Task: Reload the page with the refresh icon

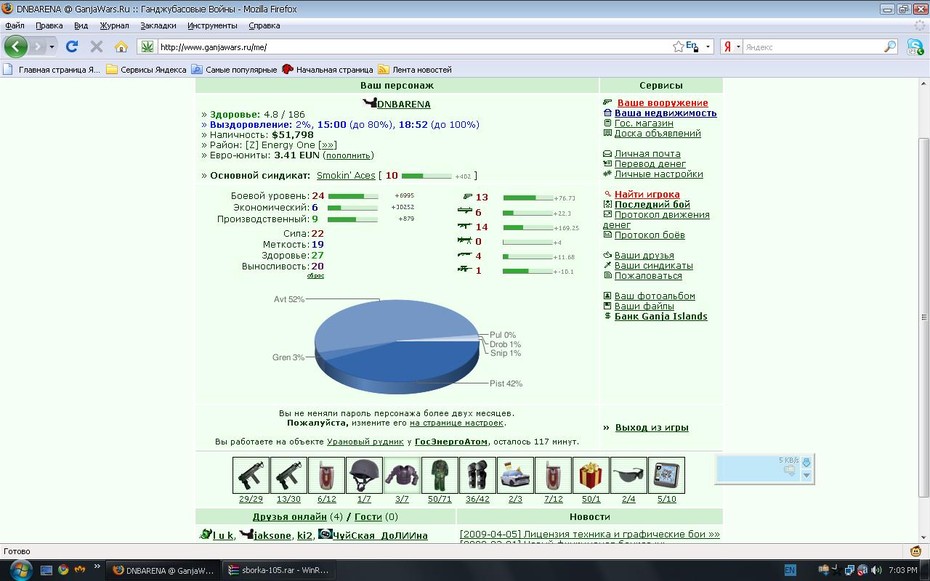Action: 72,46
